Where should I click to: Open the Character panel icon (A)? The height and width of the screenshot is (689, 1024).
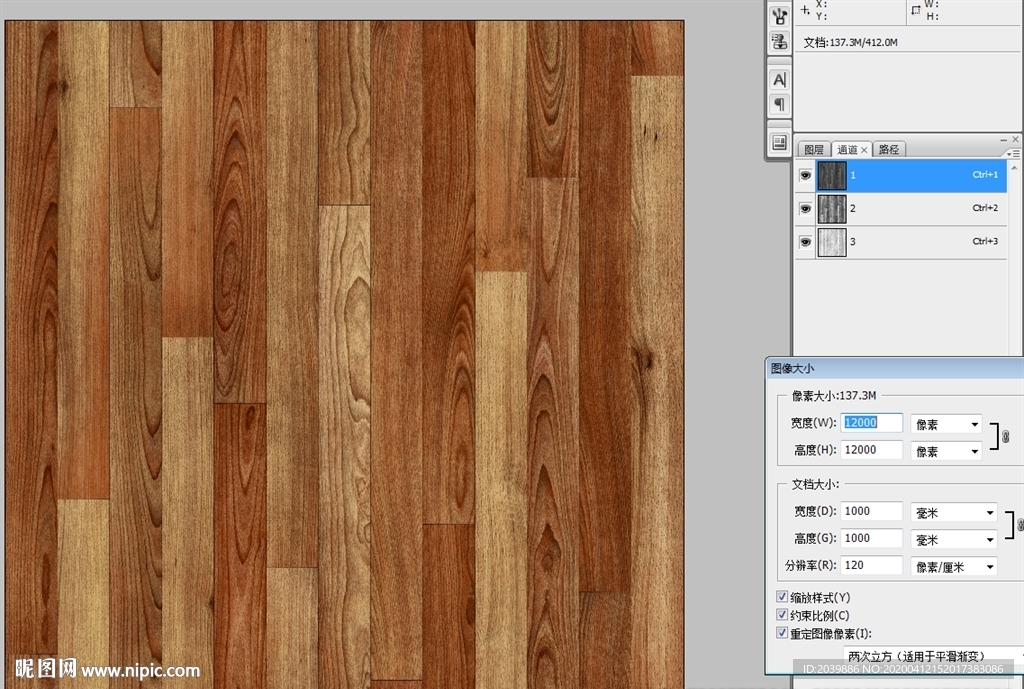pos(779,79)
